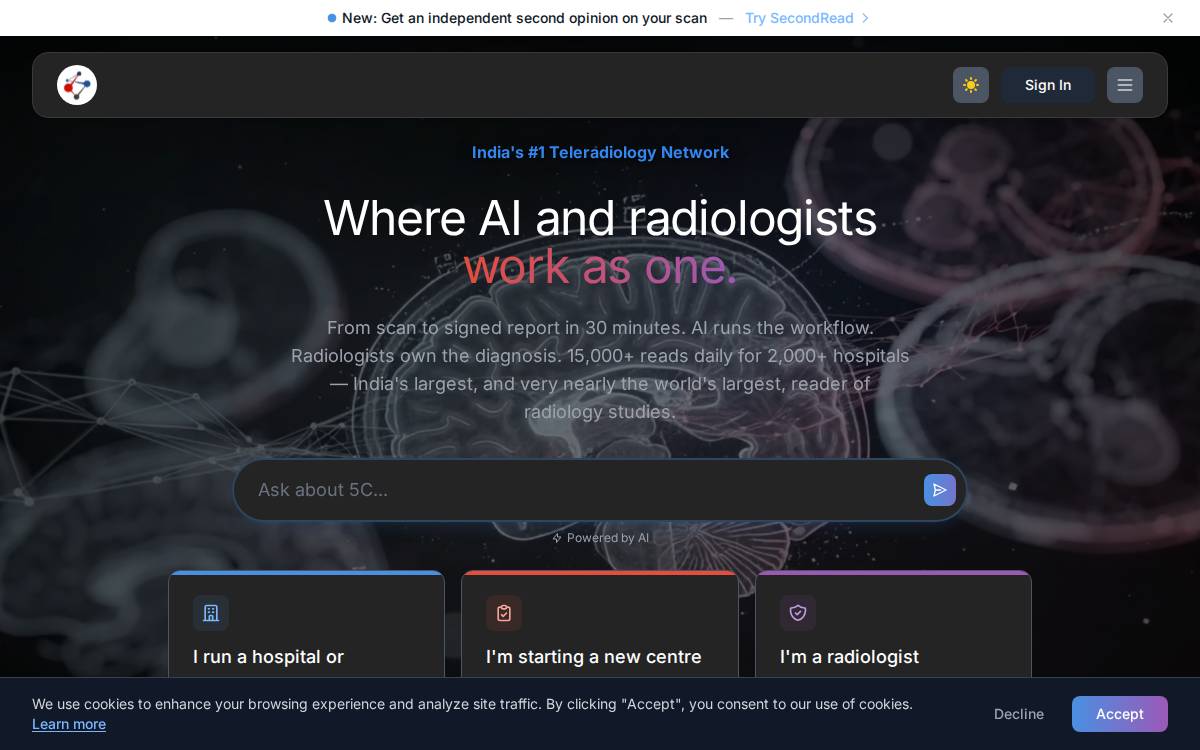The image size is (1200, 750).
Task: Click the clipboard icon on the new centre card
Action: point(504,613)
